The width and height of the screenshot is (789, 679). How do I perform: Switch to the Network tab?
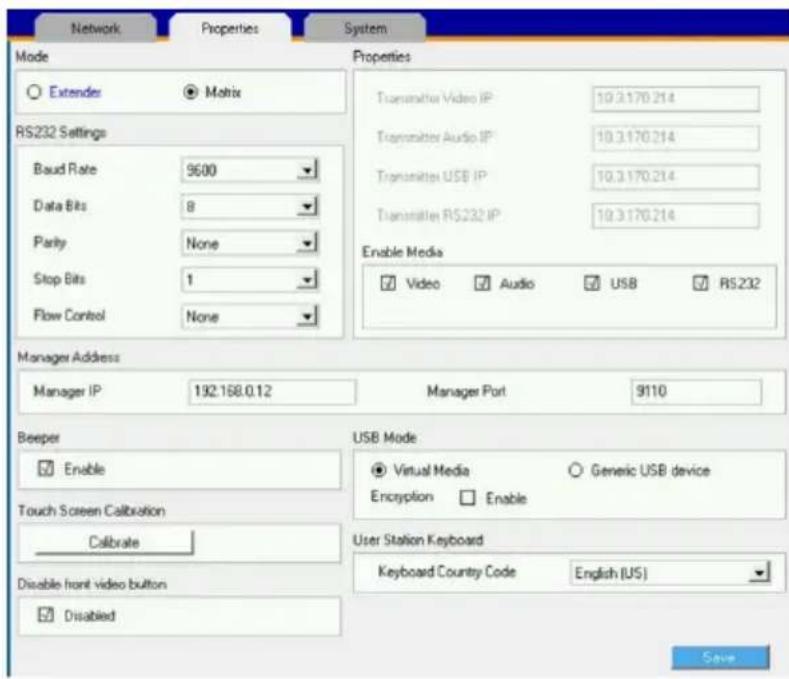(x=95, y=28)
